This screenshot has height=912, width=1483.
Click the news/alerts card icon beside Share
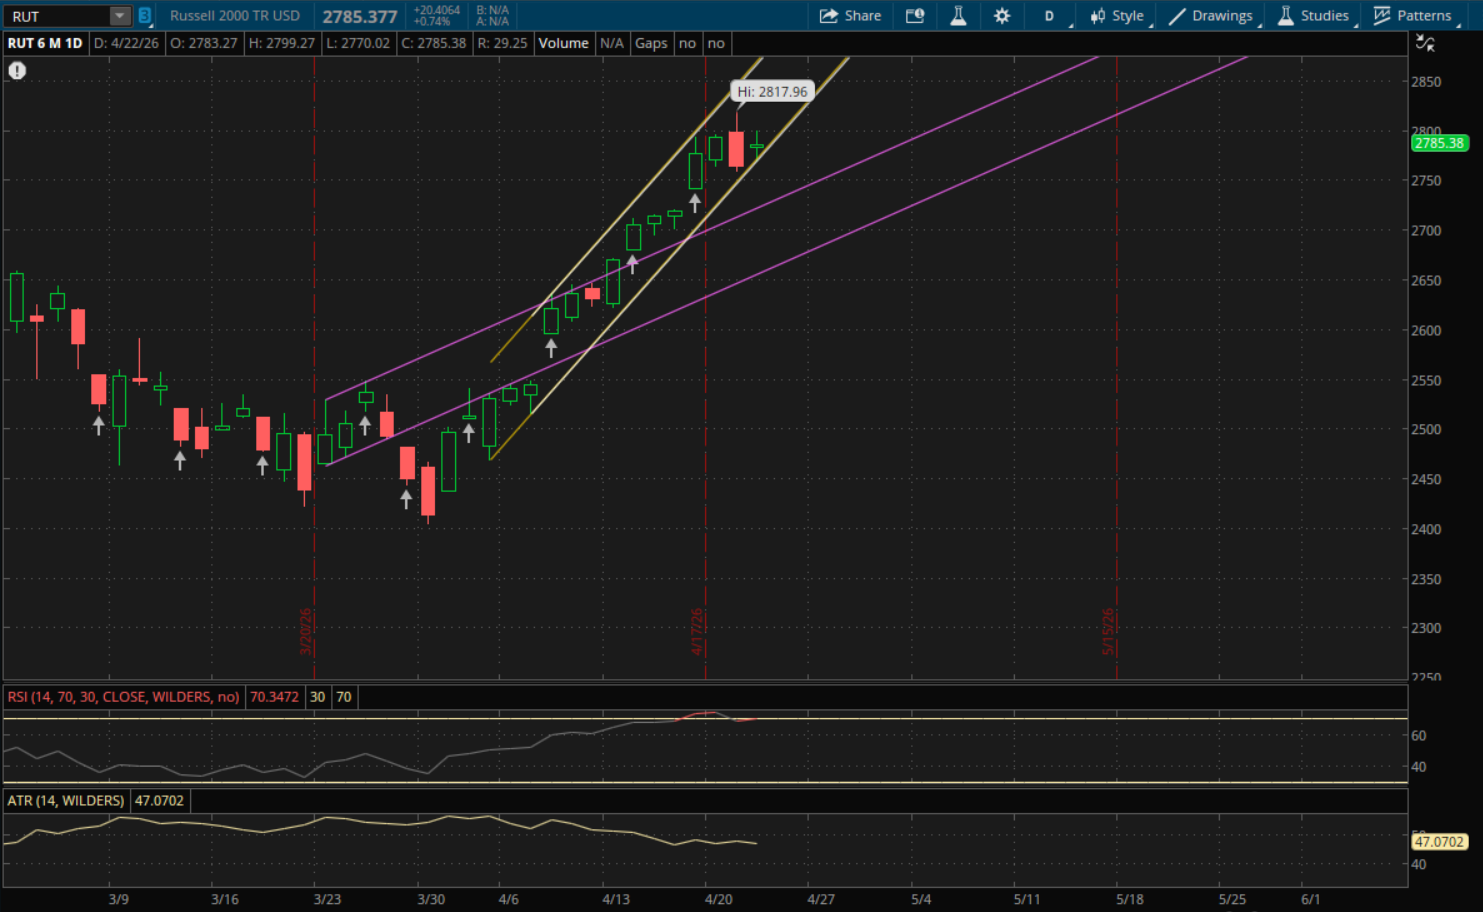[x=914, y=16]
